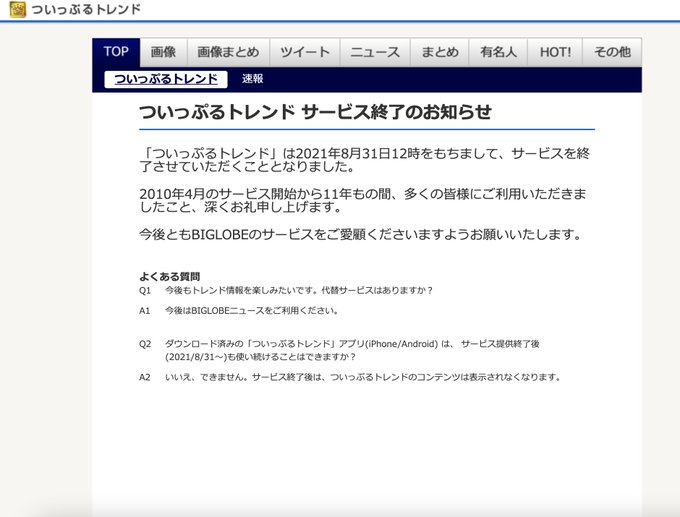Screen dimensions: 680x517
Task: Click the ついっぷるトレンド sub-navigation button
Action: point(166,79)
